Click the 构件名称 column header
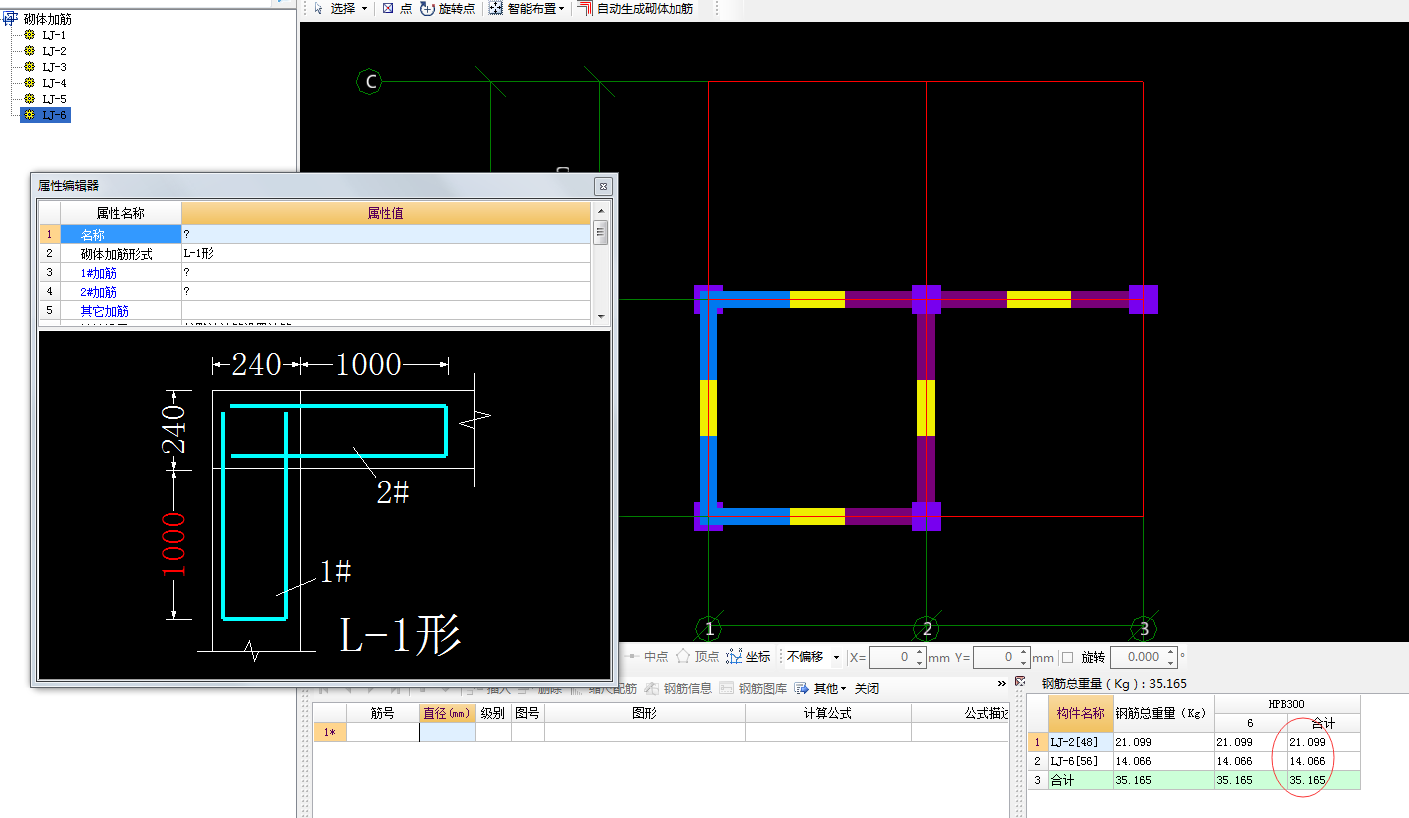This screenshot has height=818, width=1409. [x=1081, y=713]
